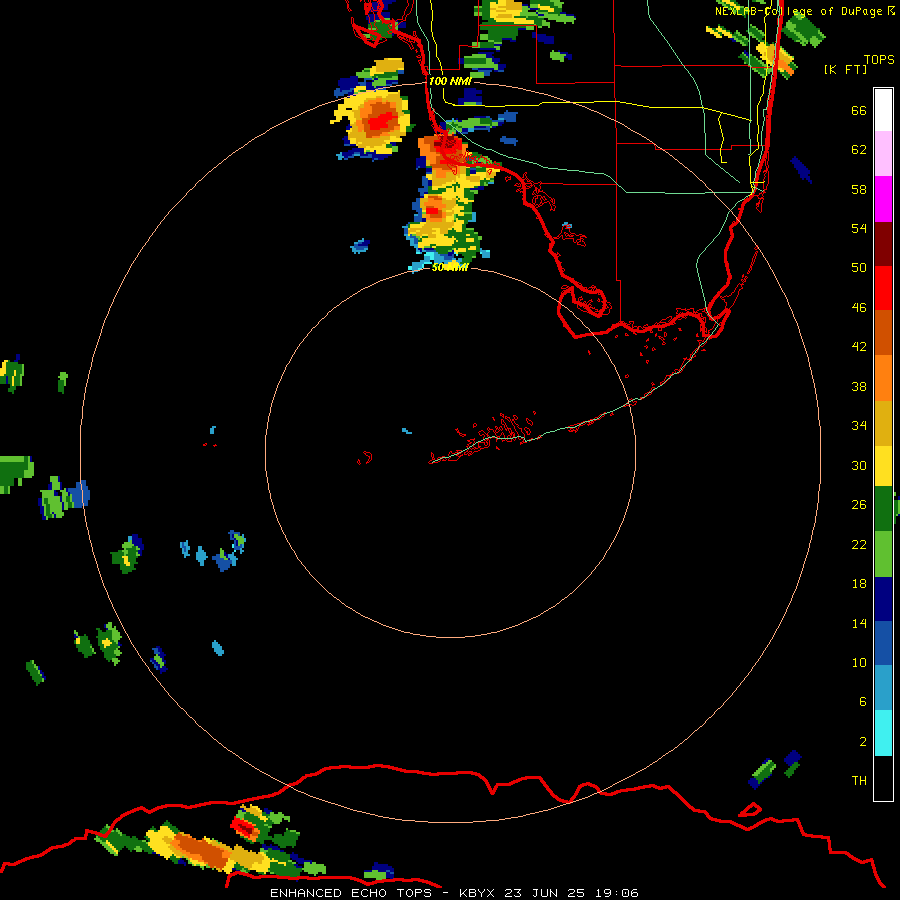Click the light green legend swatch
This screenshot has height=900, width=900.
(883, 554)
